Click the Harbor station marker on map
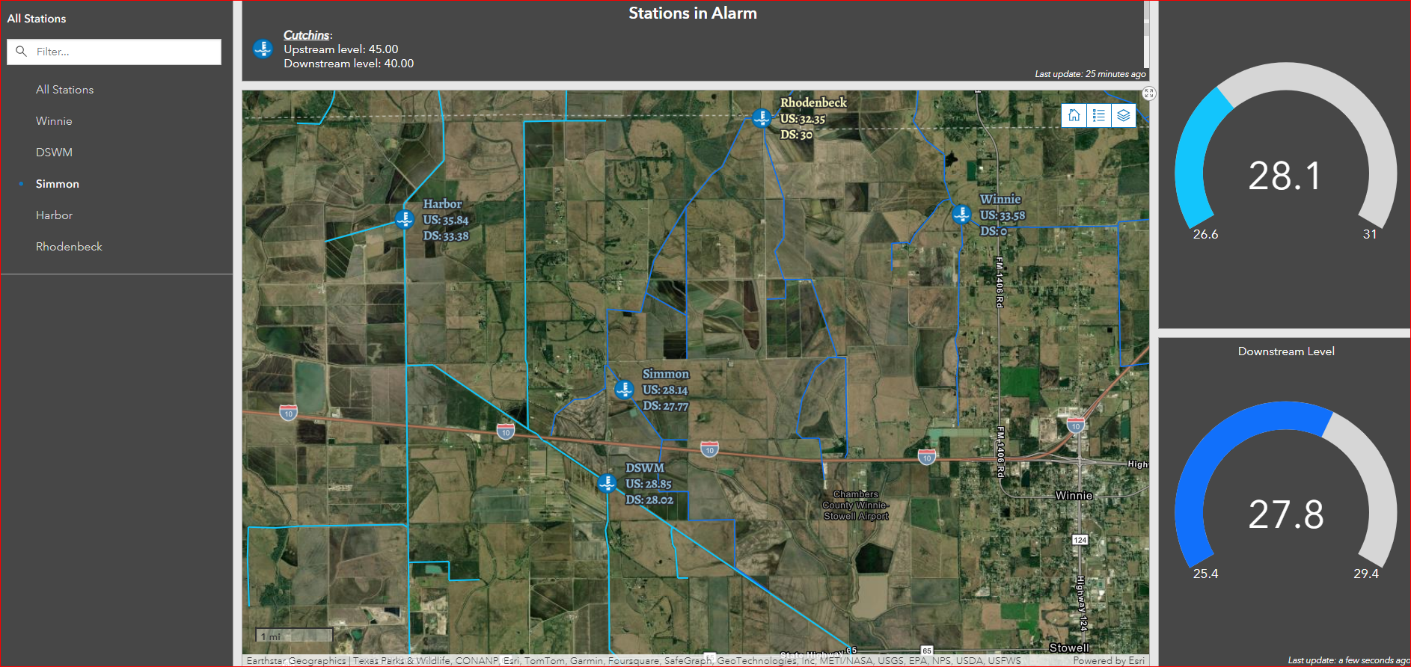 point(405,220)
